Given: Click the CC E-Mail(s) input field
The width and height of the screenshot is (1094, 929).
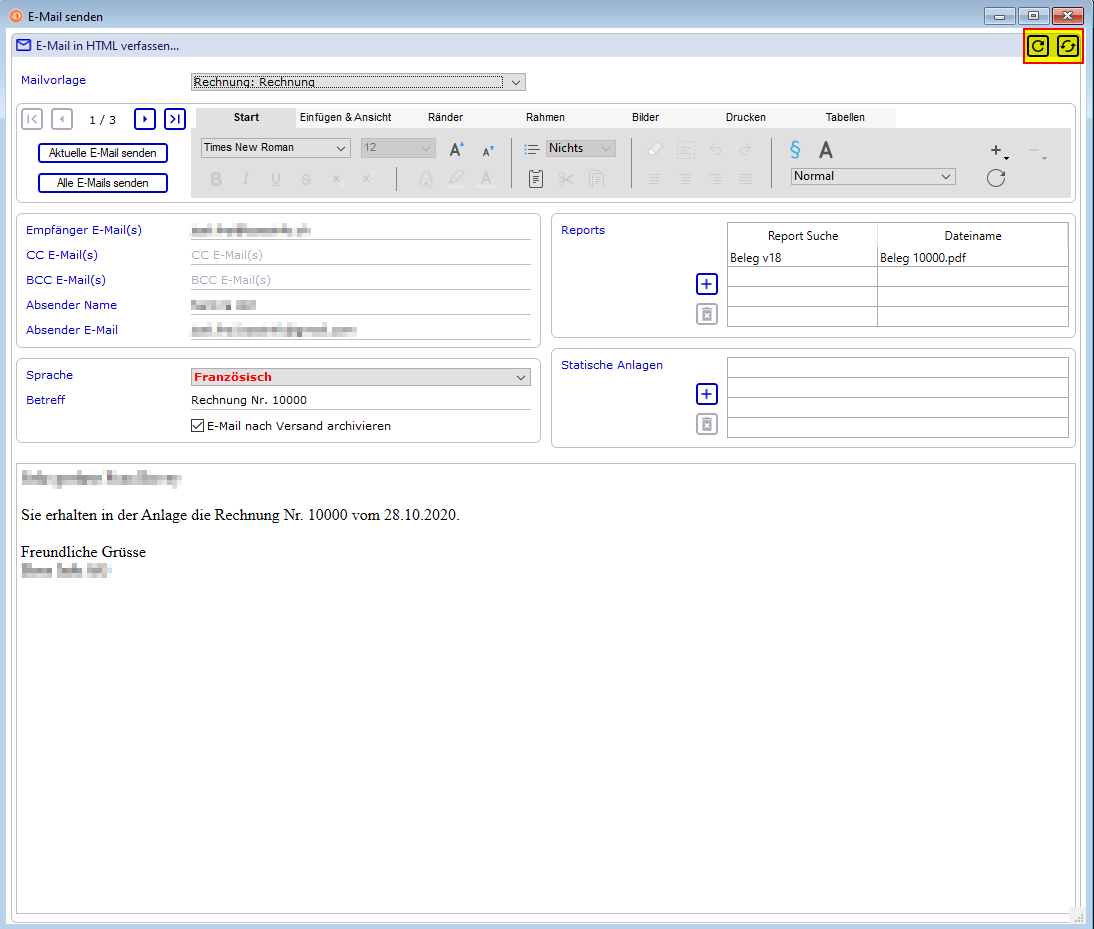Looking at the screenshot, I should 360,255.
